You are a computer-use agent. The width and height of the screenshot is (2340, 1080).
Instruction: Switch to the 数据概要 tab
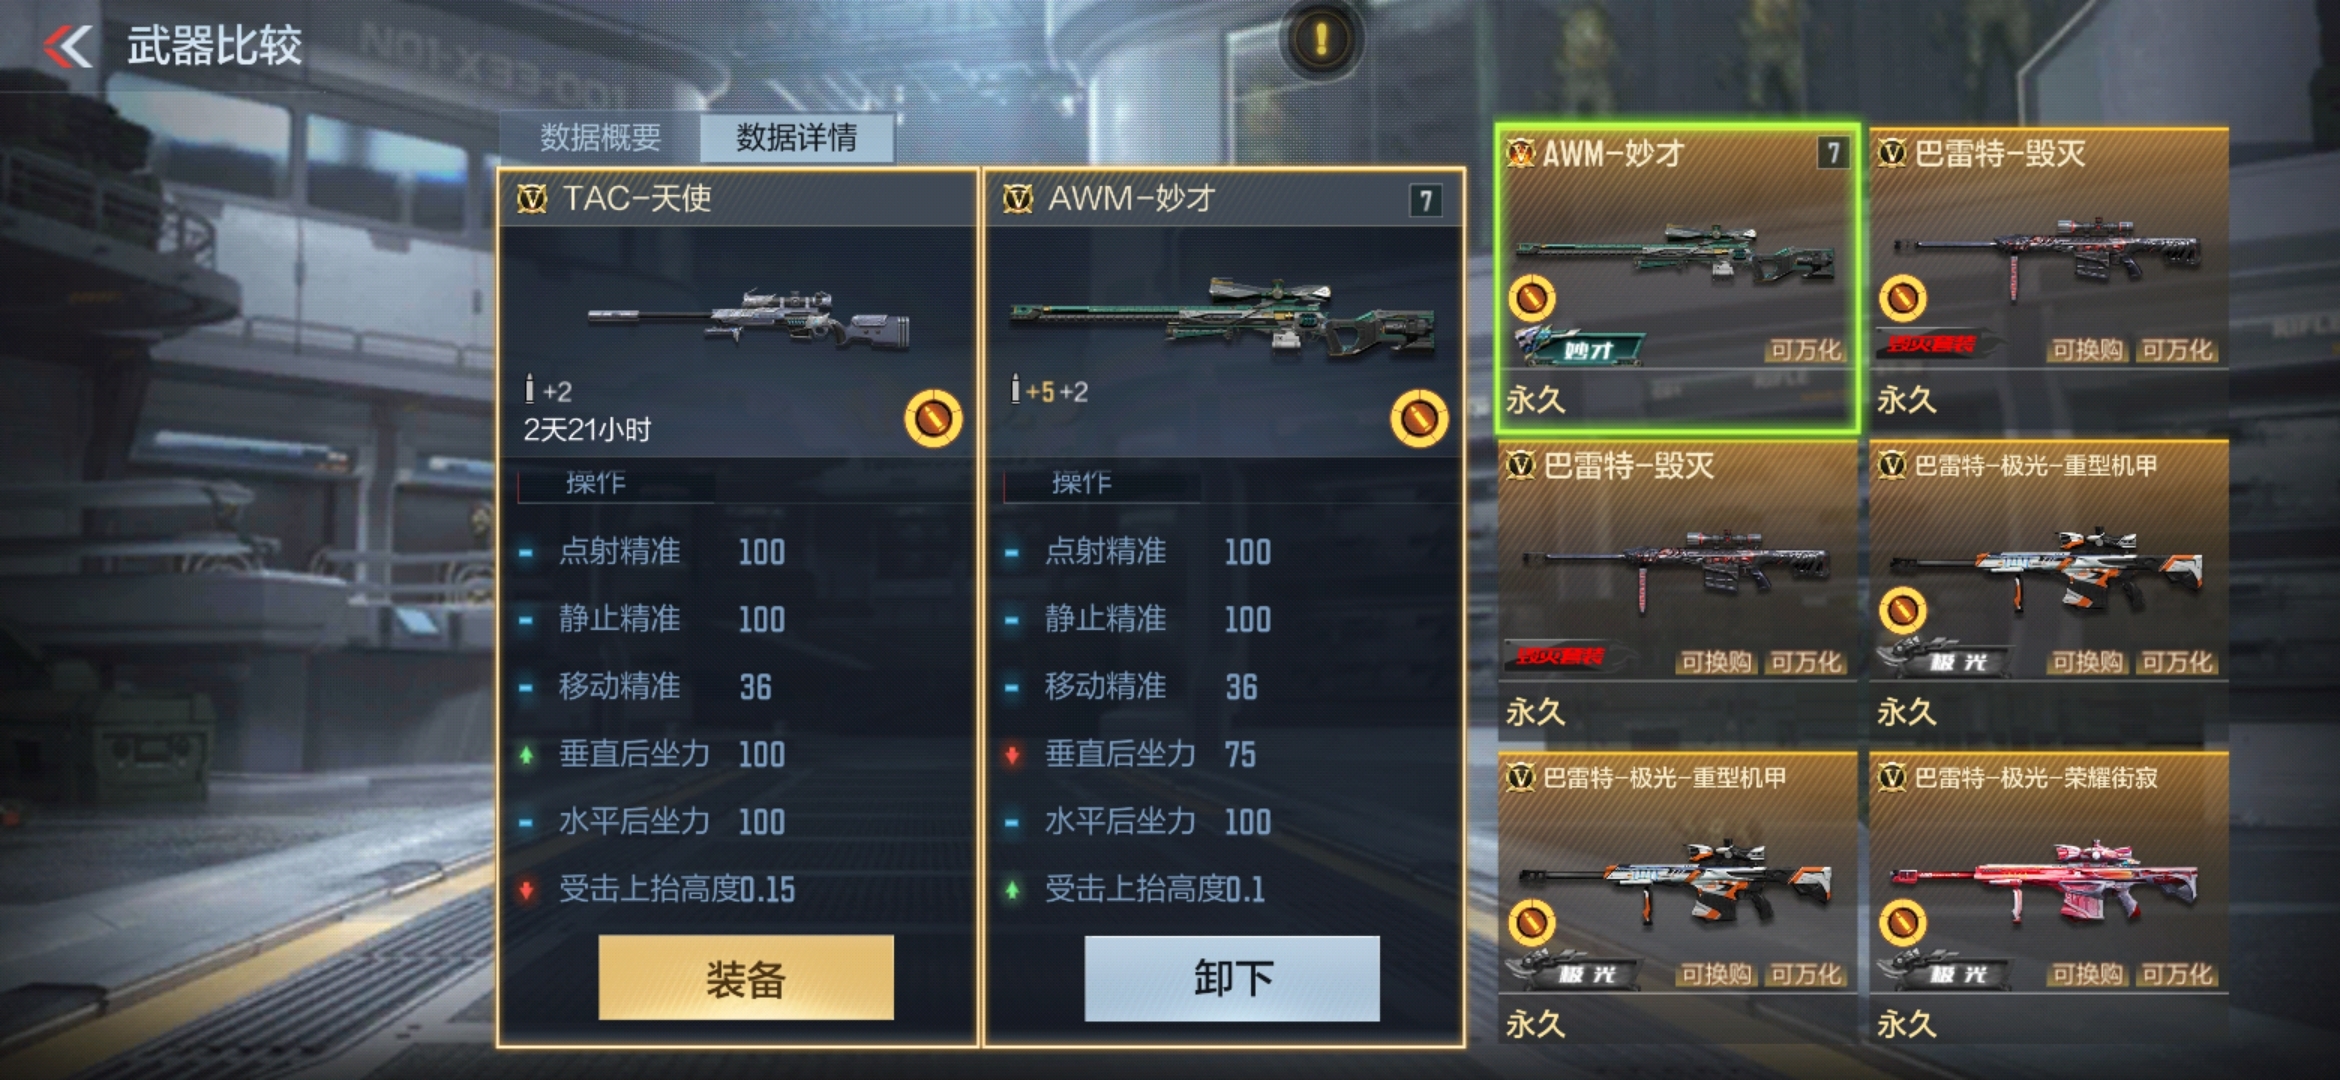tap(600, 137)
